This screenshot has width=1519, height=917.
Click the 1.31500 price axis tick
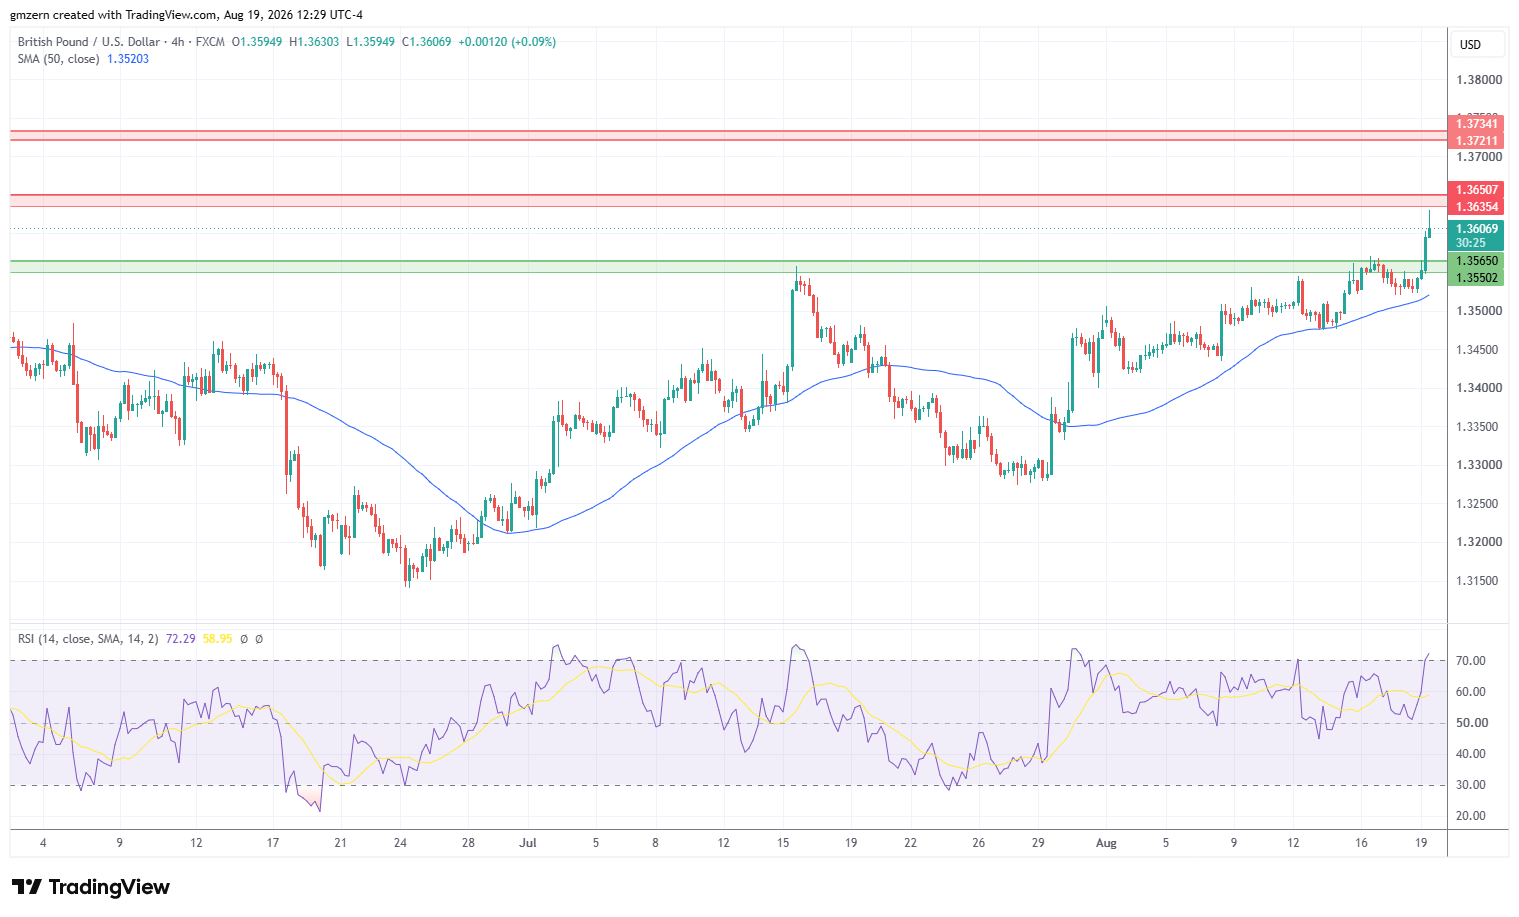1478,581
